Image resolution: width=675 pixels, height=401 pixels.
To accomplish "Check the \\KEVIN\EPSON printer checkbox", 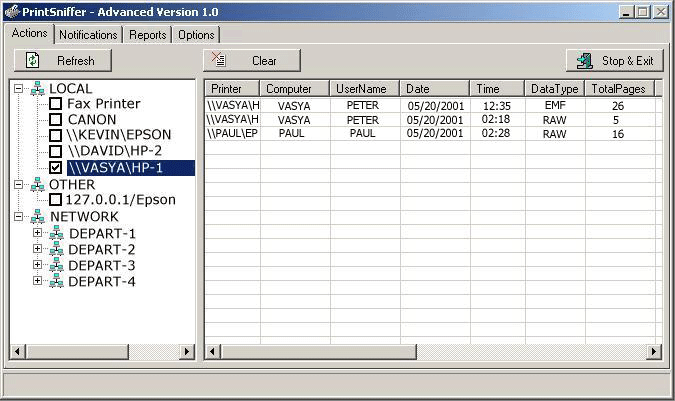I will (56, 135).
